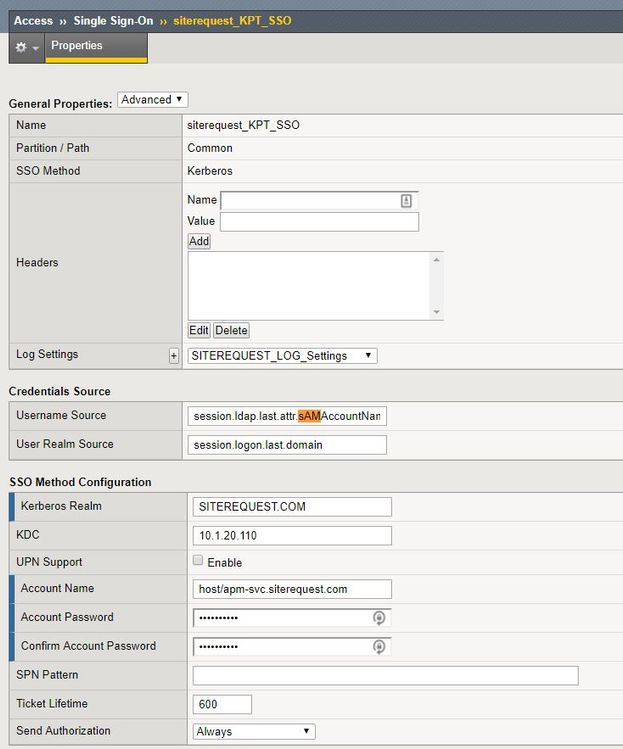Click into the SPN Pattern field

point(385,676)
